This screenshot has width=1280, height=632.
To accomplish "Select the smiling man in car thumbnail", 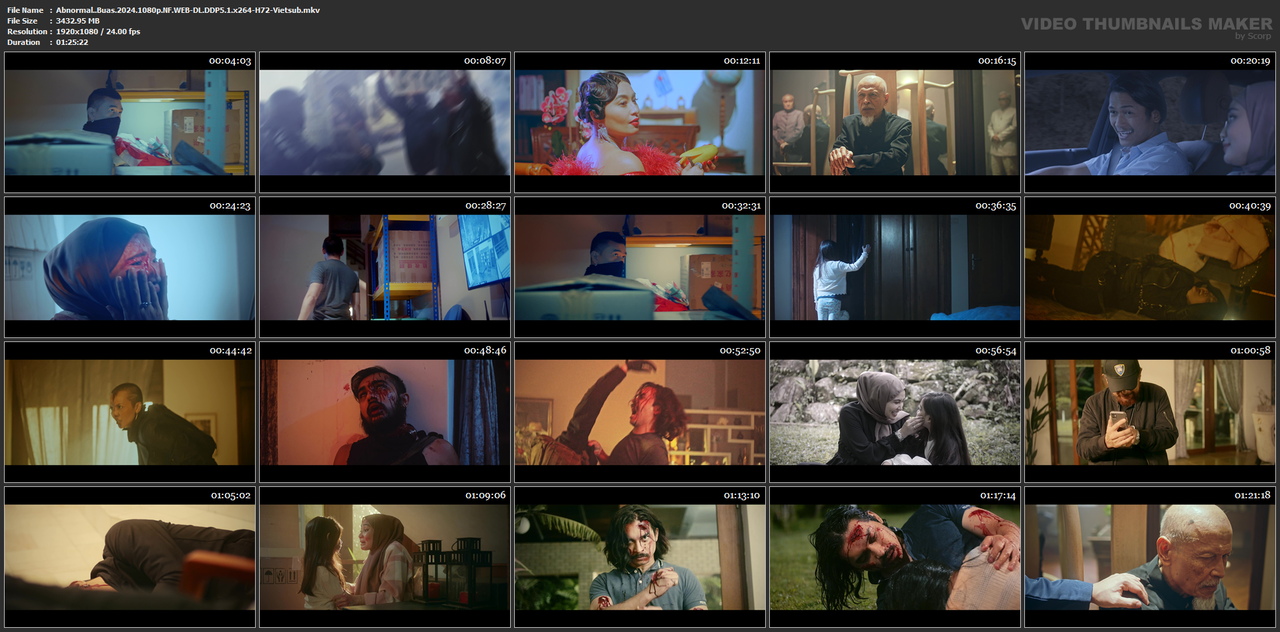I will [1150, 122].
